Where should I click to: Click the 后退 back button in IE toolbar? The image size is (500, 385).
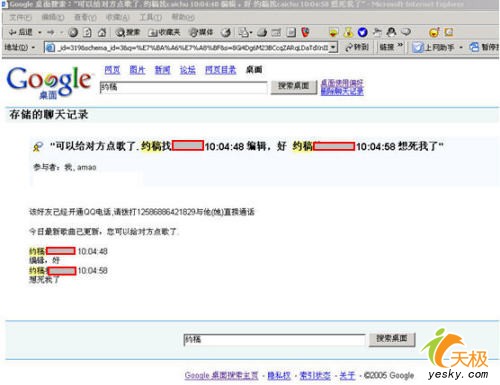21,32
